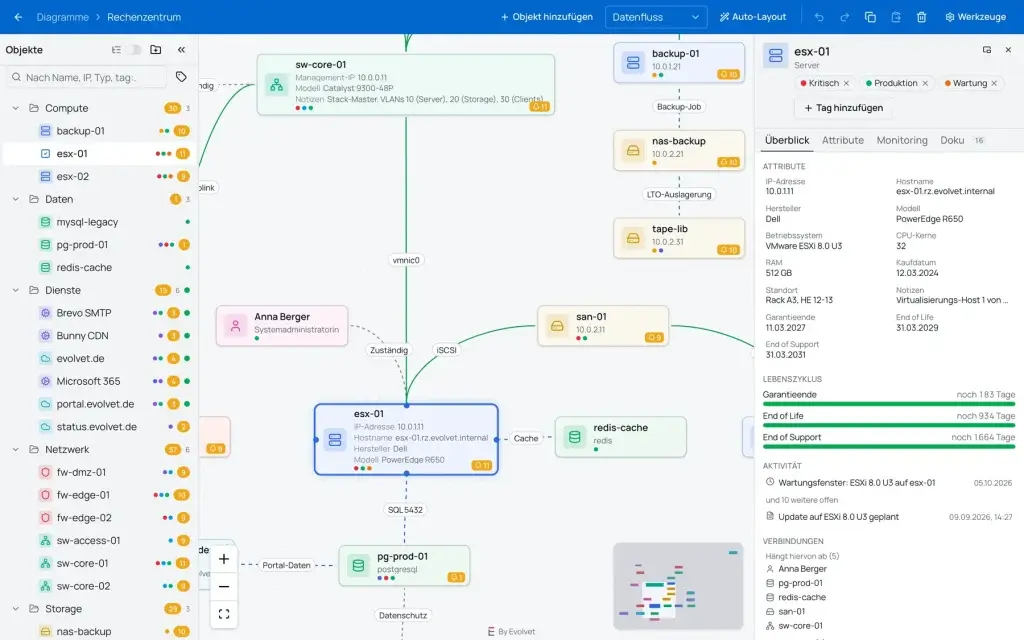Screen dimensions: 1024x640
Task: Switch to the Attribute tab
Action: point(842,140)
